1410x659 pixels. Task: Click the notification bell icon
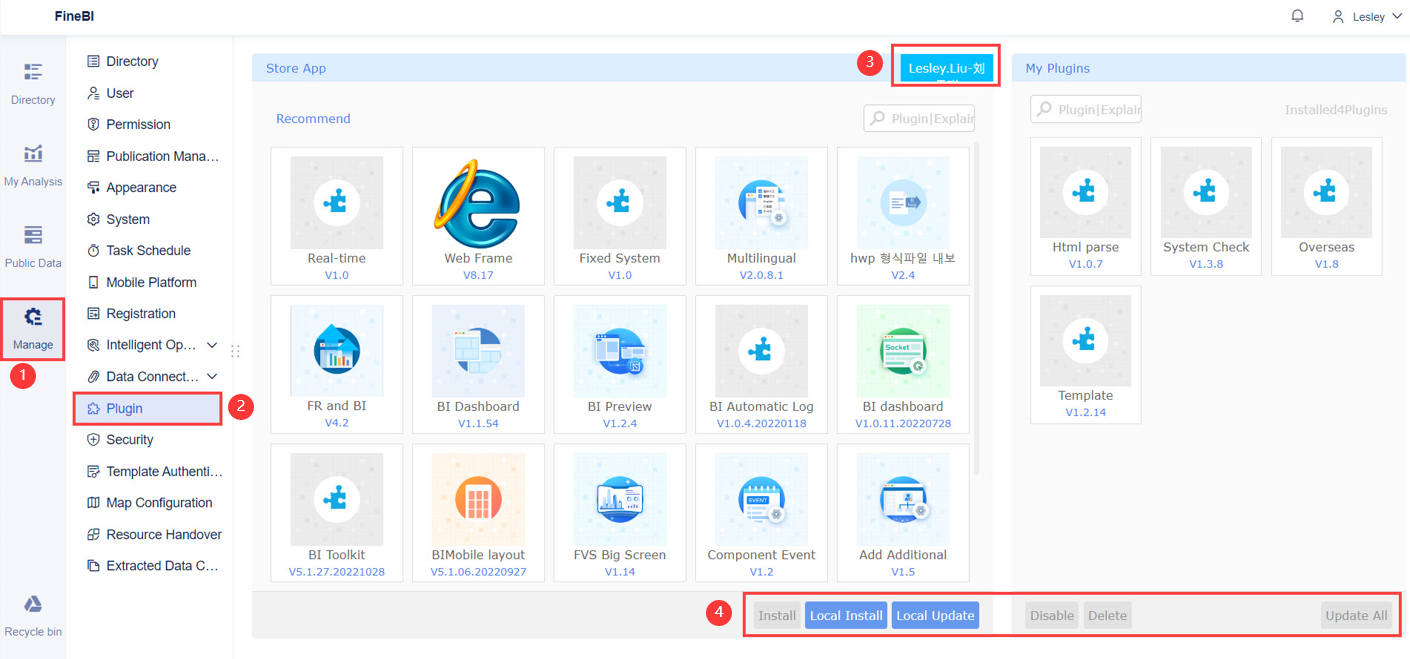pos(1297,16)
